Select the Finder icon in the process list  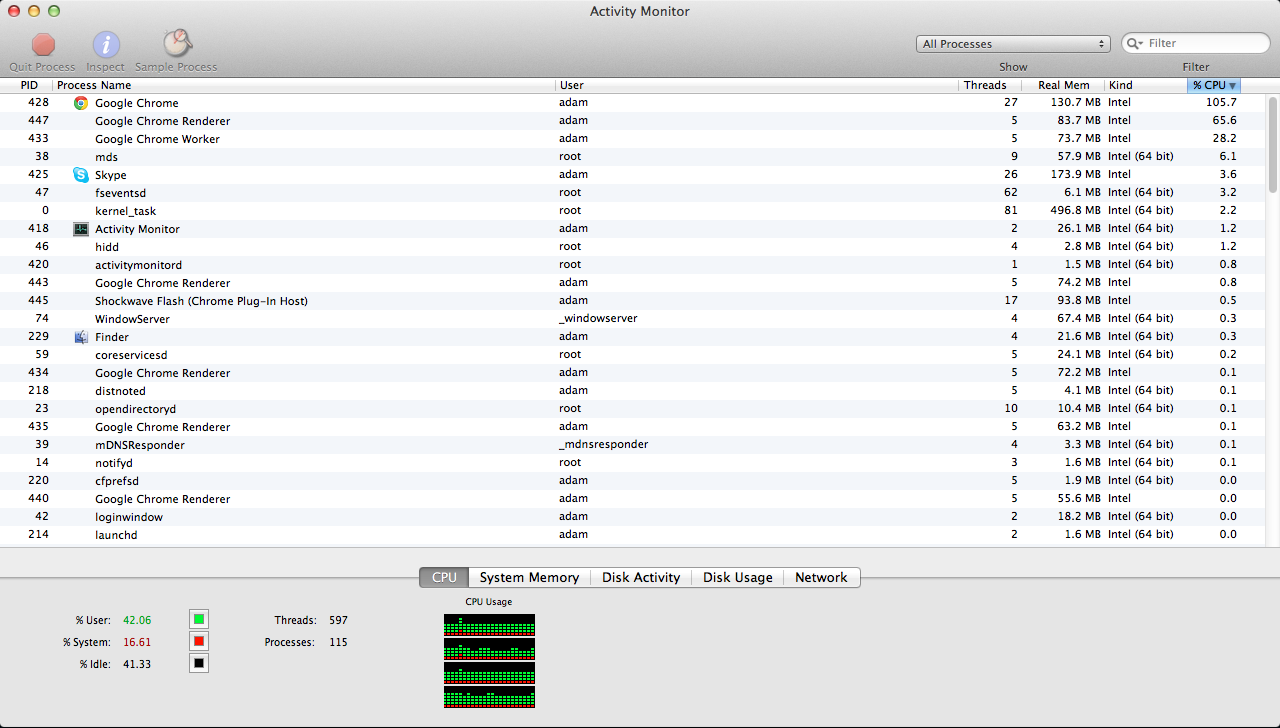coord(81,337)
